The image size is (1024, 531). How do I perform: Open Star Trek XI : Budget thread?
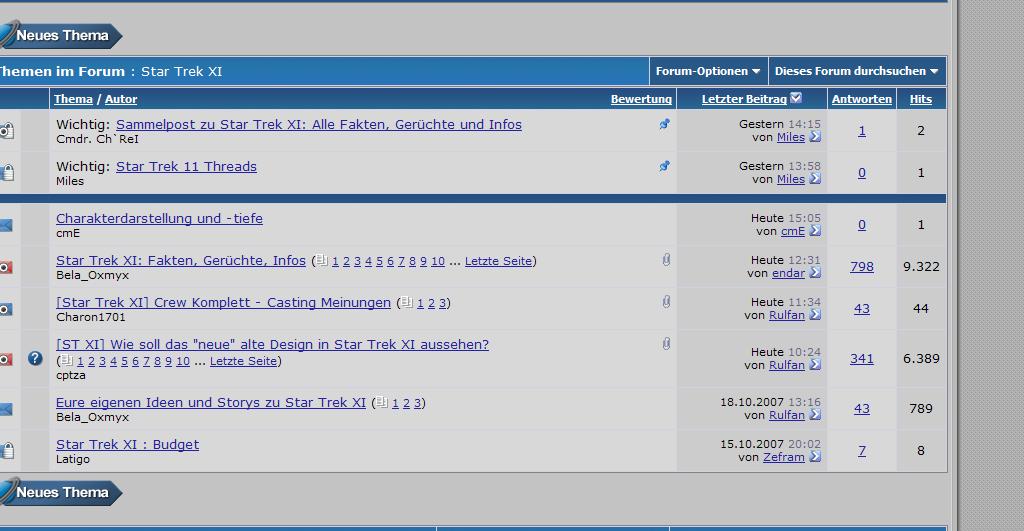[x=127, y=445]
